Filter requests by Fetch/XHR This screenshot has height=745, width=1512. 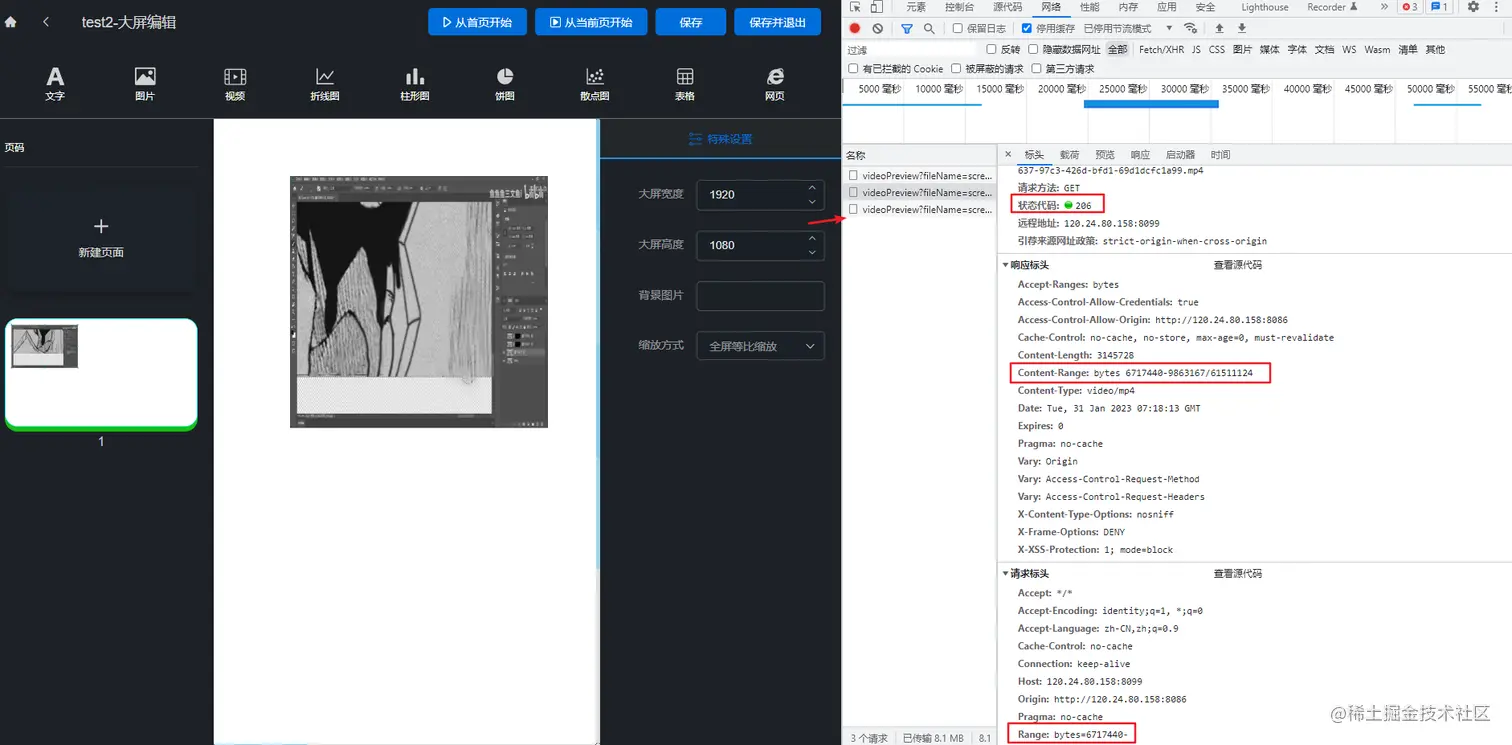pos(1161,49)
